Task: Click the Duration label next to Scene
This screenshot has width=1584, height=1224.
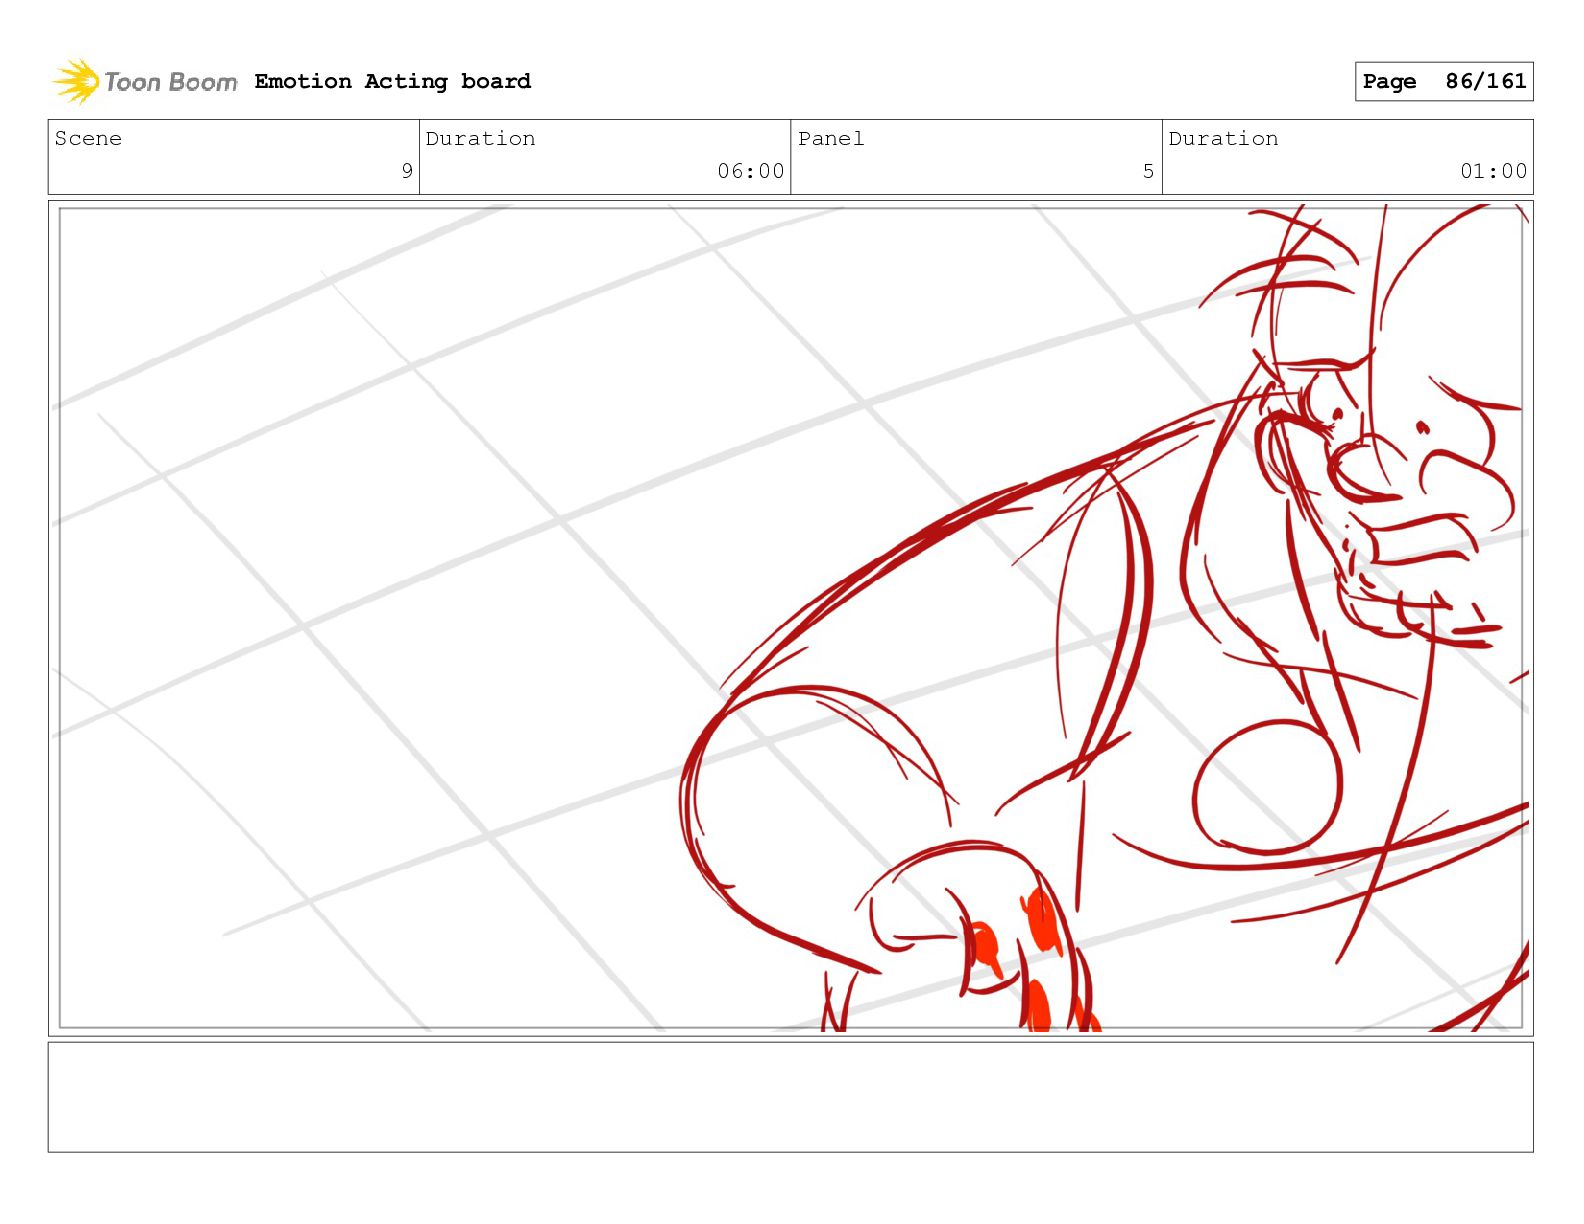Action: click(480, 139)
